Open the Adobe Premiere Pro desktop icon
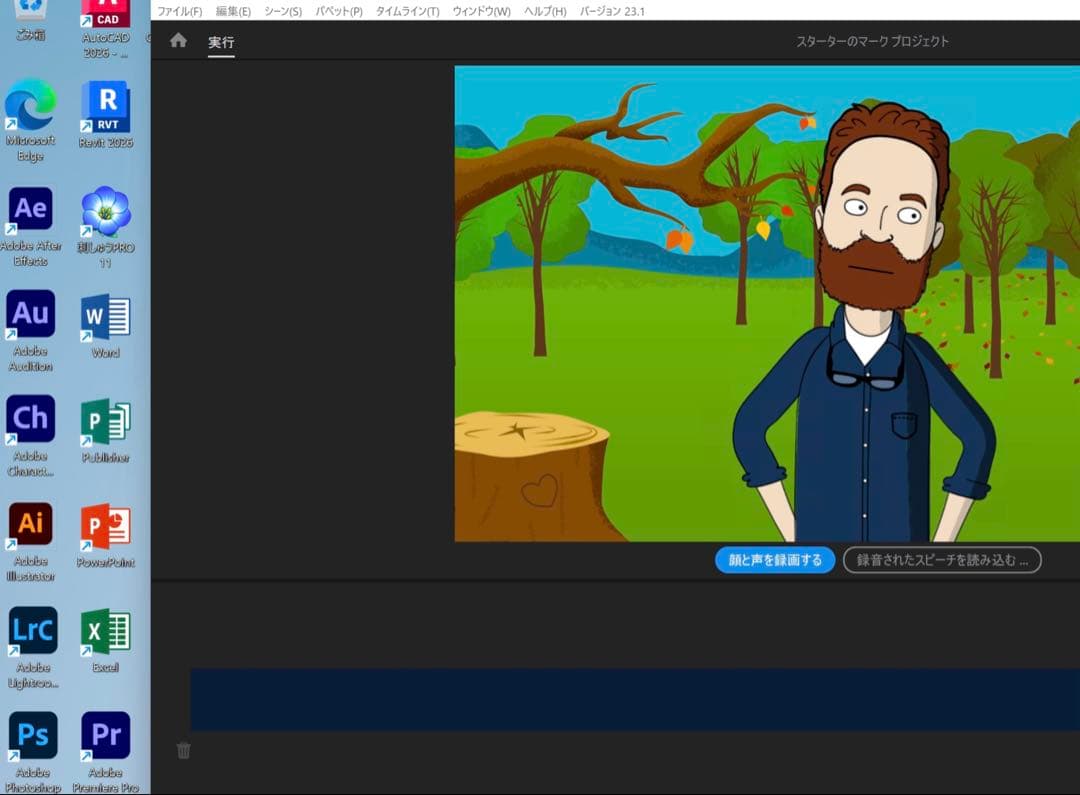 point(105,735)
